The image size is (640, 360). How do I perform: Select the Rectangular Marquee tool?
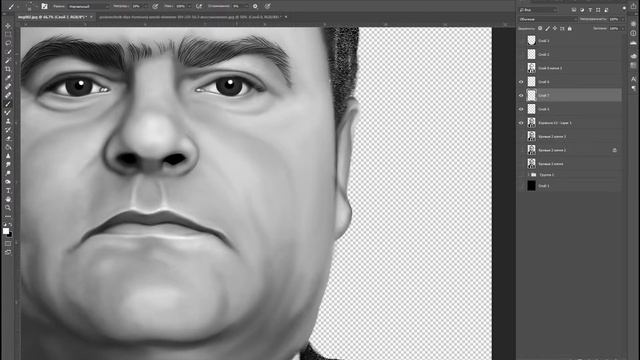coord(8,34)
